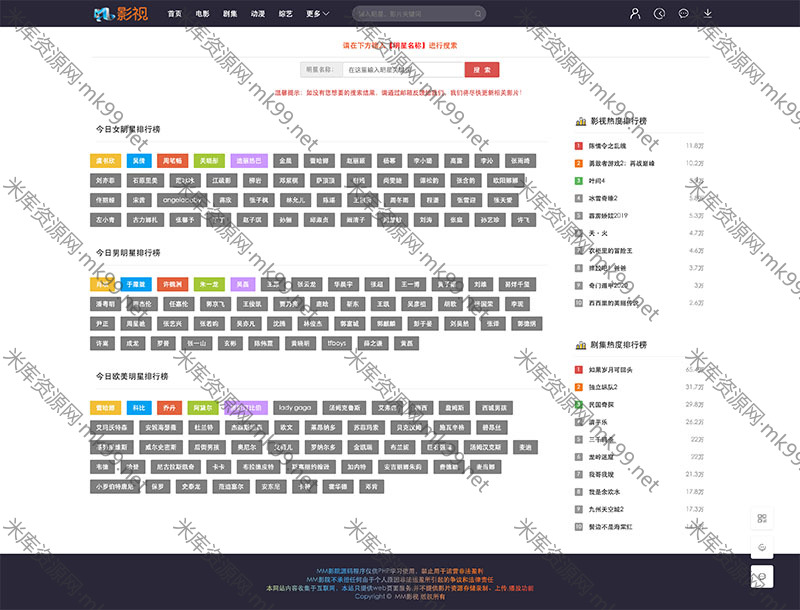Select the 吴亦凡 star tag
This screenshot has width=800, height=610.
click(x=246, y=323)
